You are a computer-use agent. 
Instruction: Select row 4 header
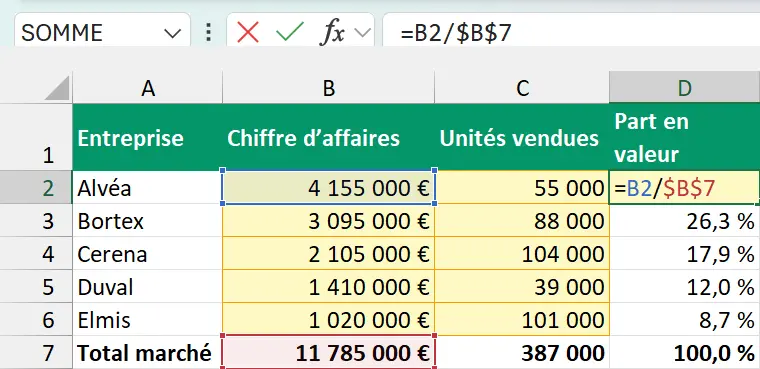[36, 254]
